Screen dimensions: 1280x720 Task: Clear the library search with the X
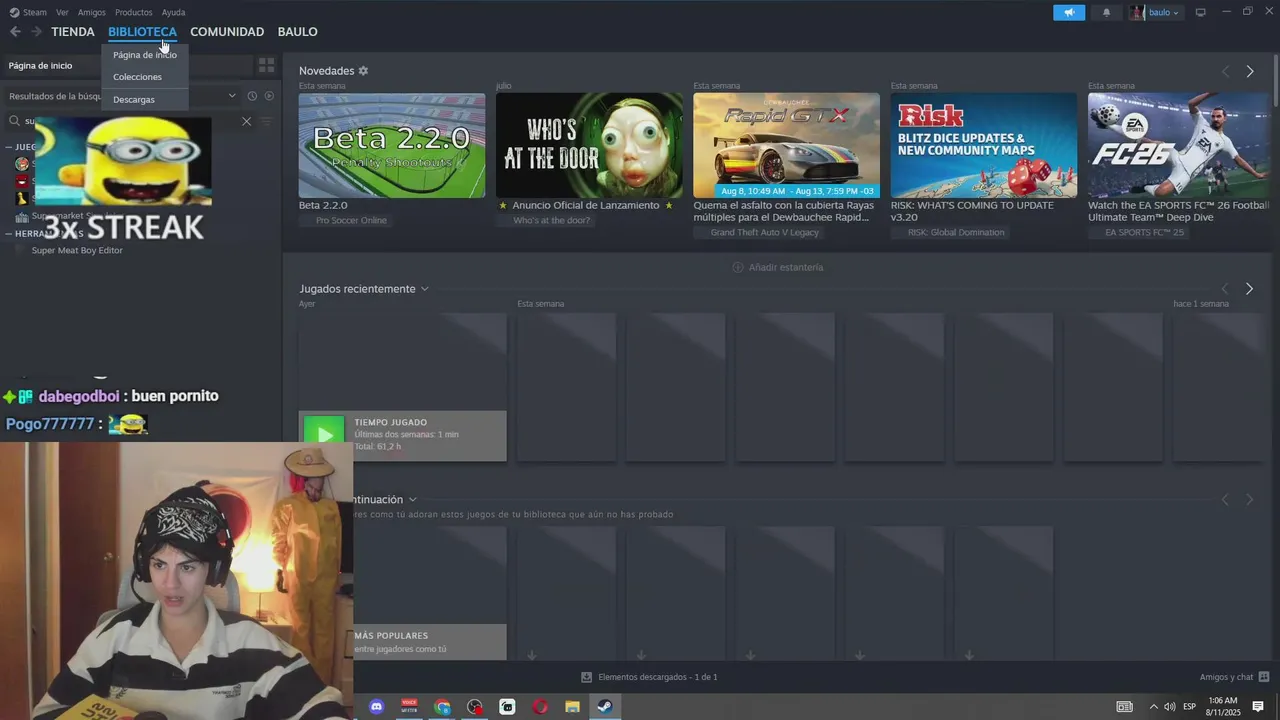click(x=246, y=121)
